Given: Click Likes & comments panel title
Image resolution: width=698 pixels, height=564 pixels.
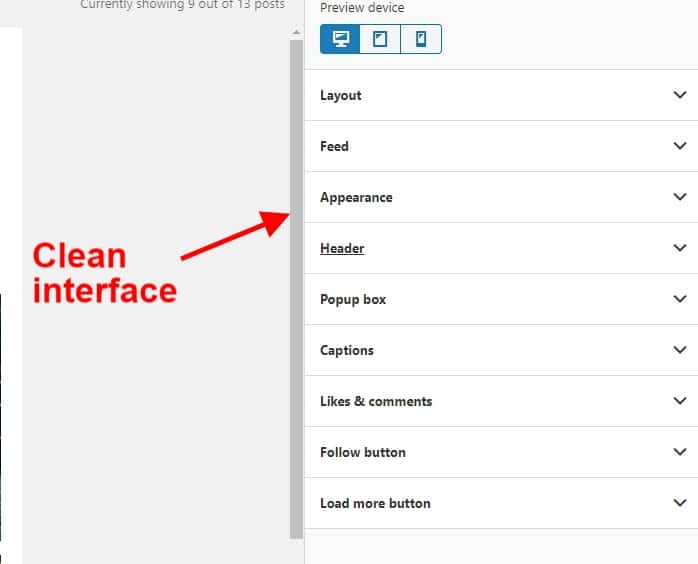Looking at the screenshot, I should [x=376, y=401].
